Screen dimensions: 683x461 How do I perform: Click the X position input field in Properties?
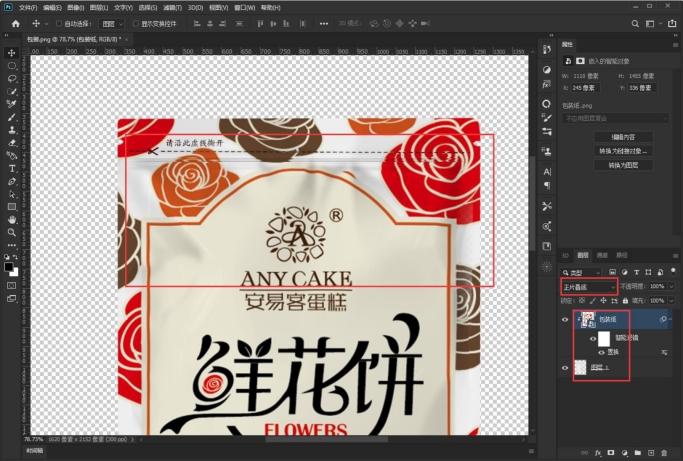tap(585, 88)
